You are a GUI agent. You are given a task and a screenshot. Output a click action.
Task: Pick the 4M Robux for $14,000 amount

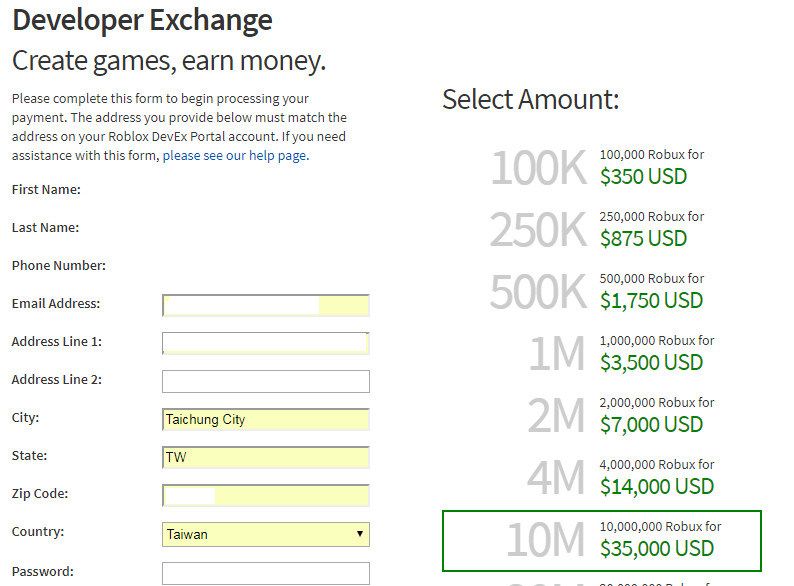coord(602,477)
